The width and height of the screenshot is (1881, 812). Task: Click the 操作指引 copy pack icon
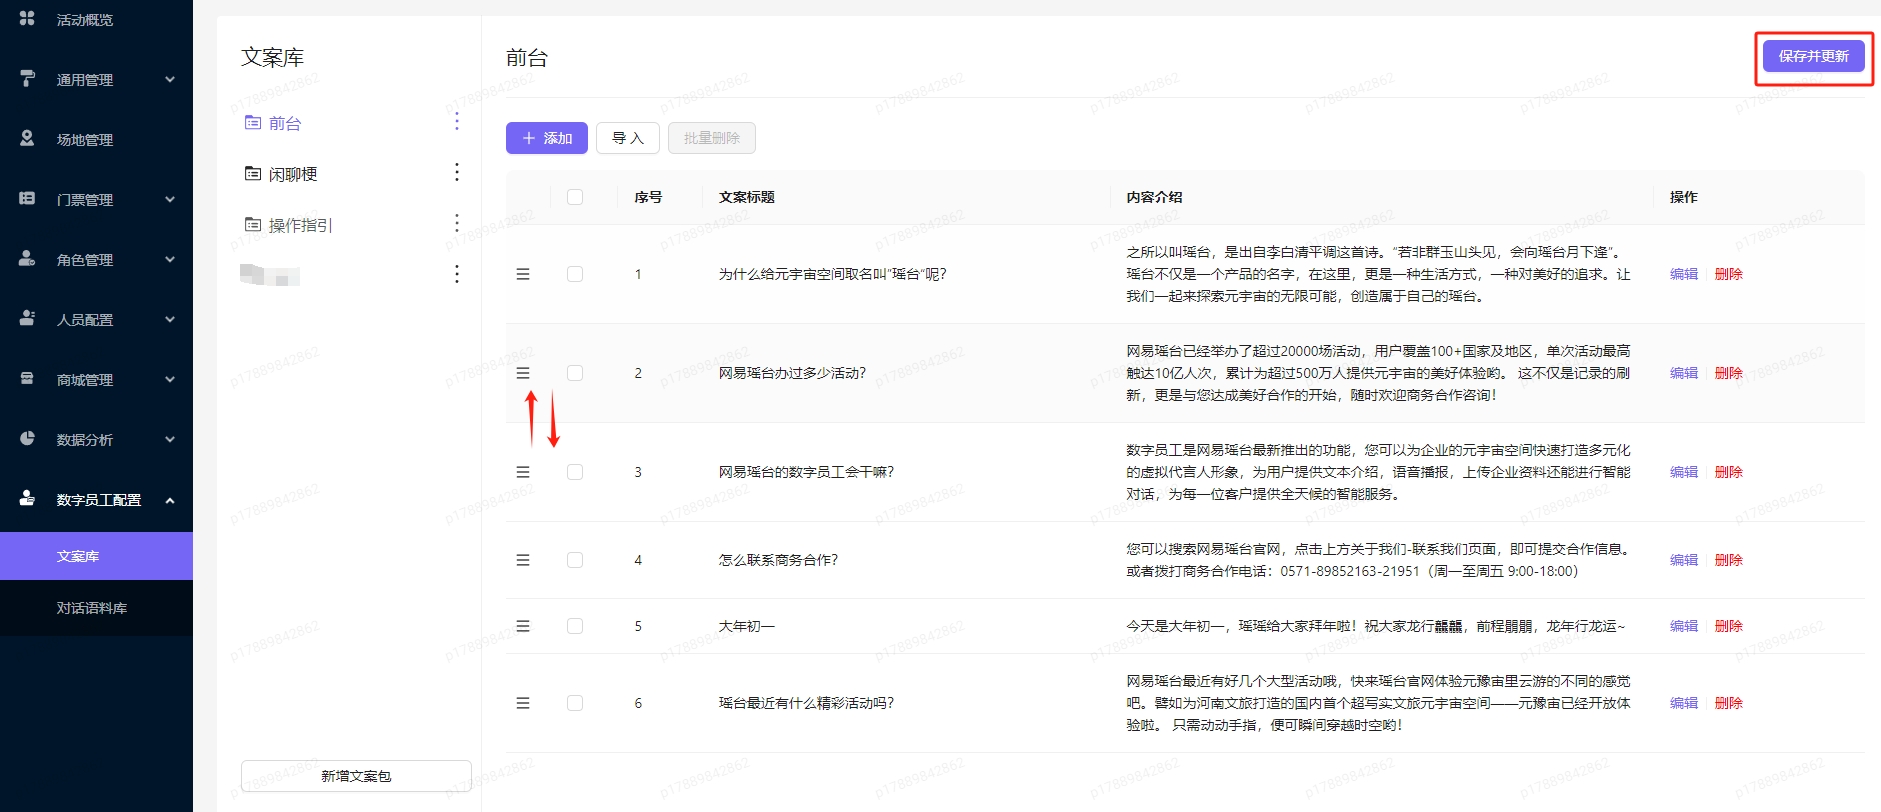click(x=253, y=224)
